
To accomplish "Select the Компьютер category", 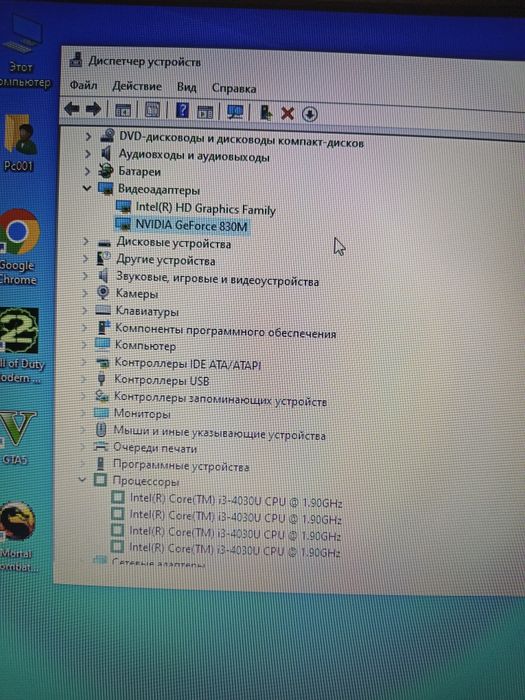I will pyautogui.click(x=145, y=346).
